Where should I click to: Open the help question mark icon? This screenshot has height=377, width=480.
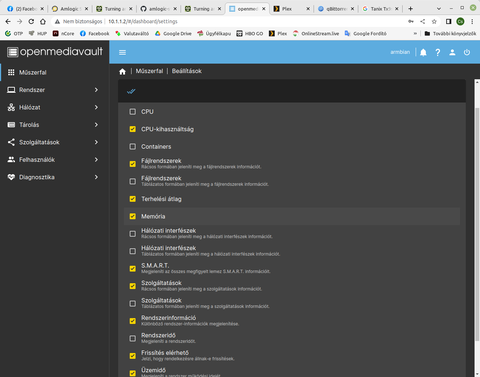point(438,52)
